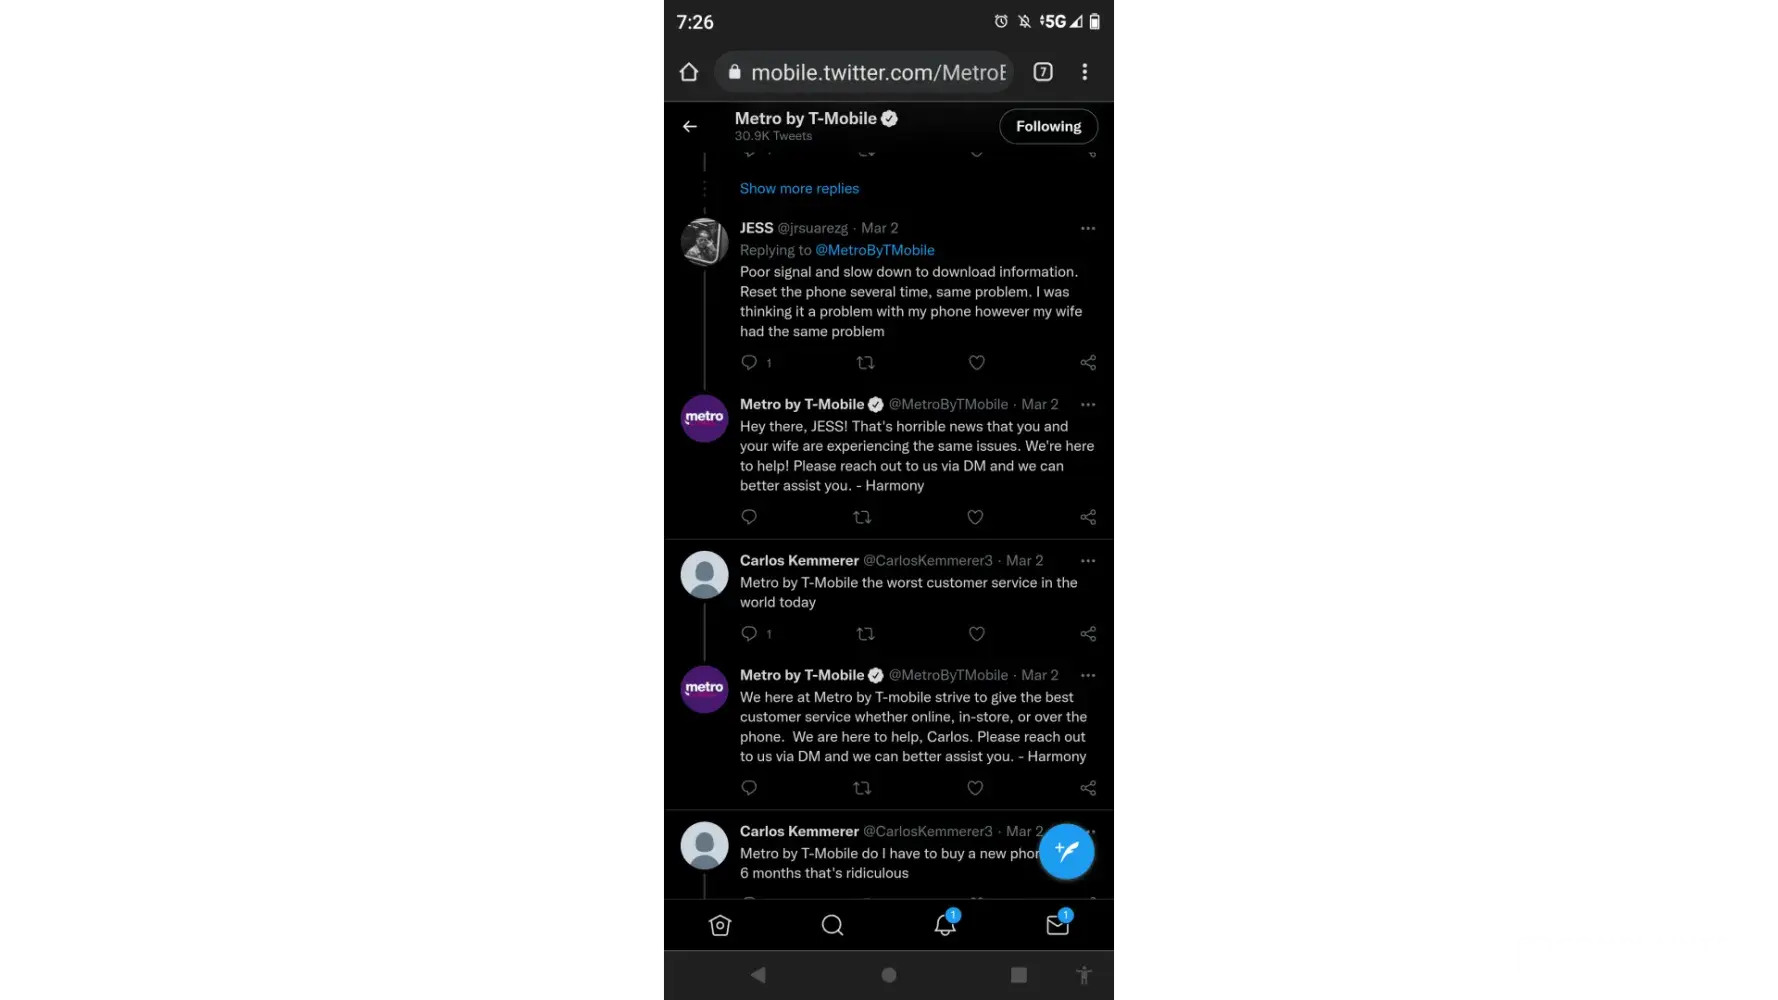Open the messages envelope tab
The height and width of the screenshot is (1000, 1778).
(1058, 924)
